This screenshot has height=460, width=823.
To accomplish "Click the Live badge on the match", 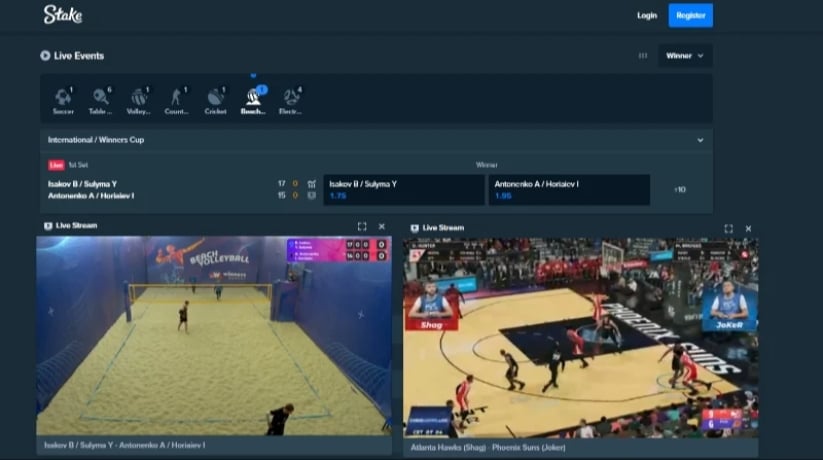I will coord(56,165).
